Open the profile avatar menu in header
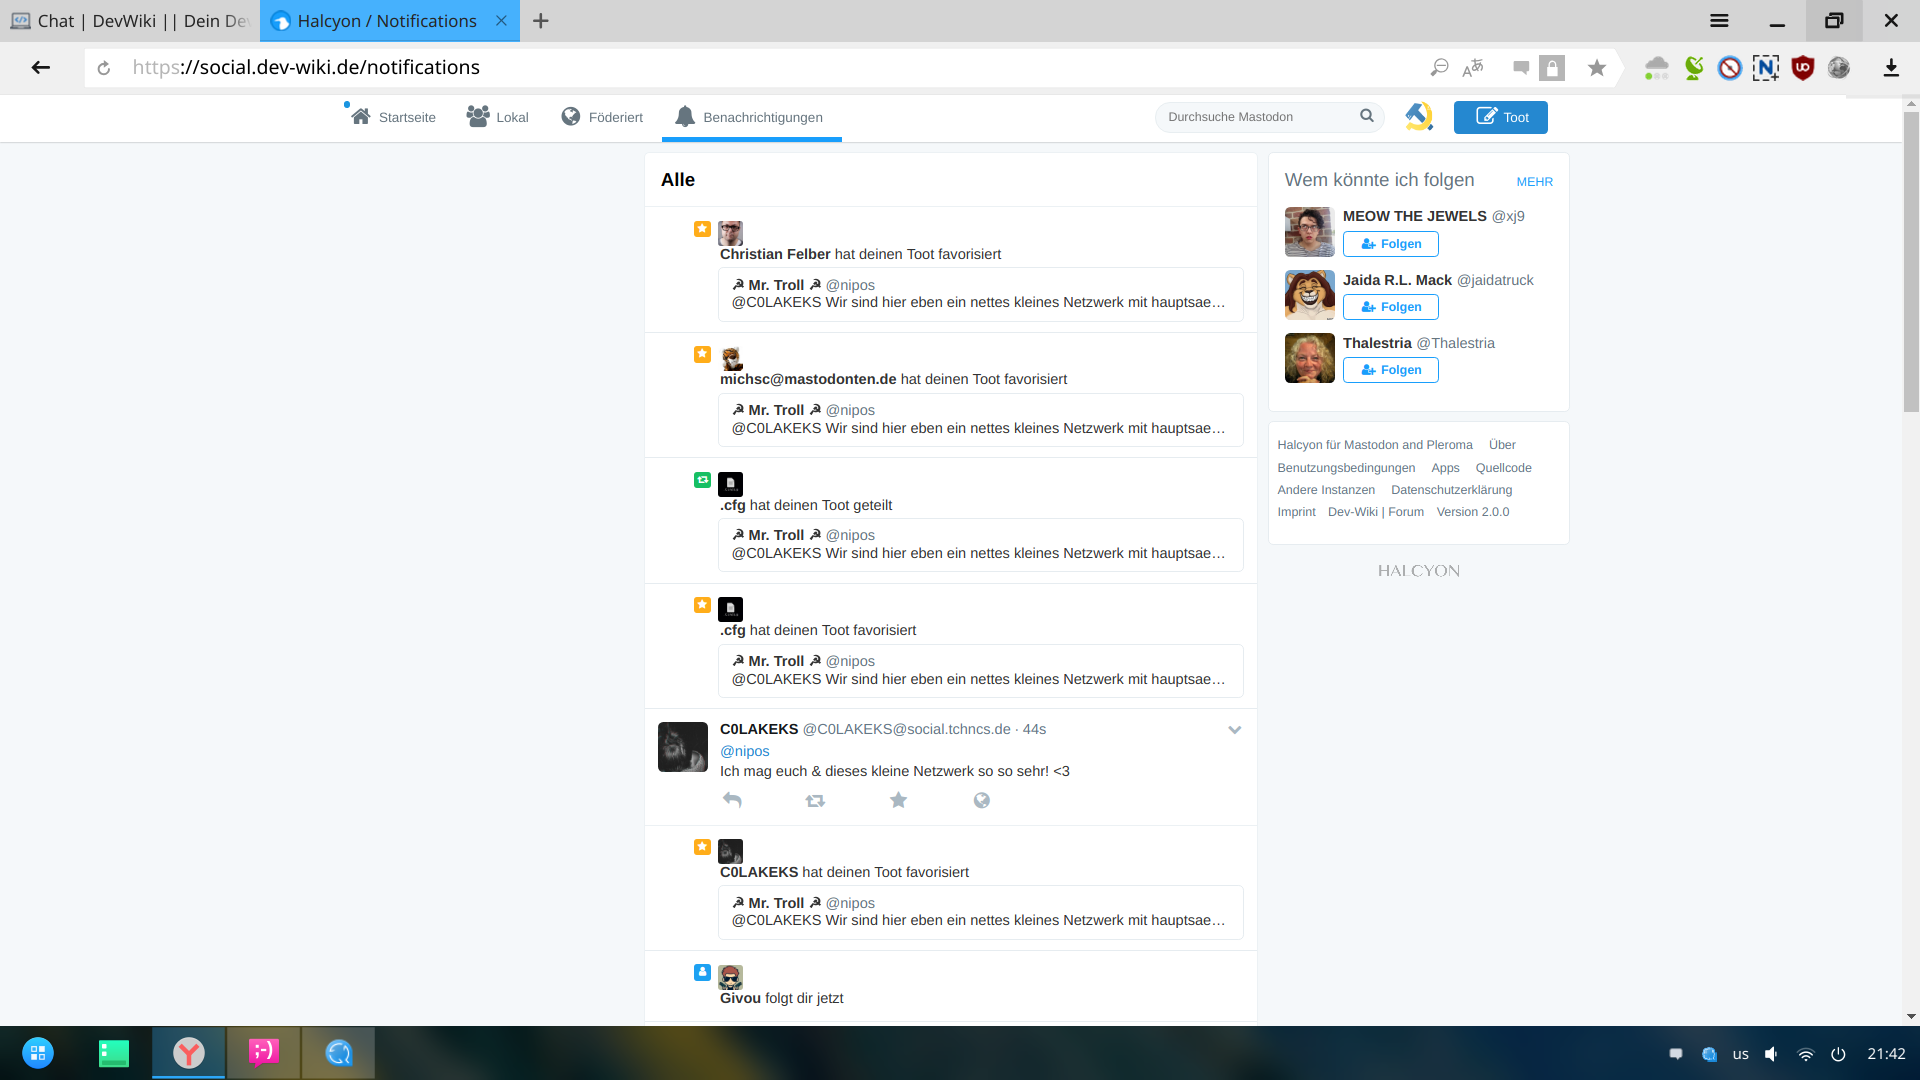This screenshot has height=1080, width=1920. [1418, 117]
